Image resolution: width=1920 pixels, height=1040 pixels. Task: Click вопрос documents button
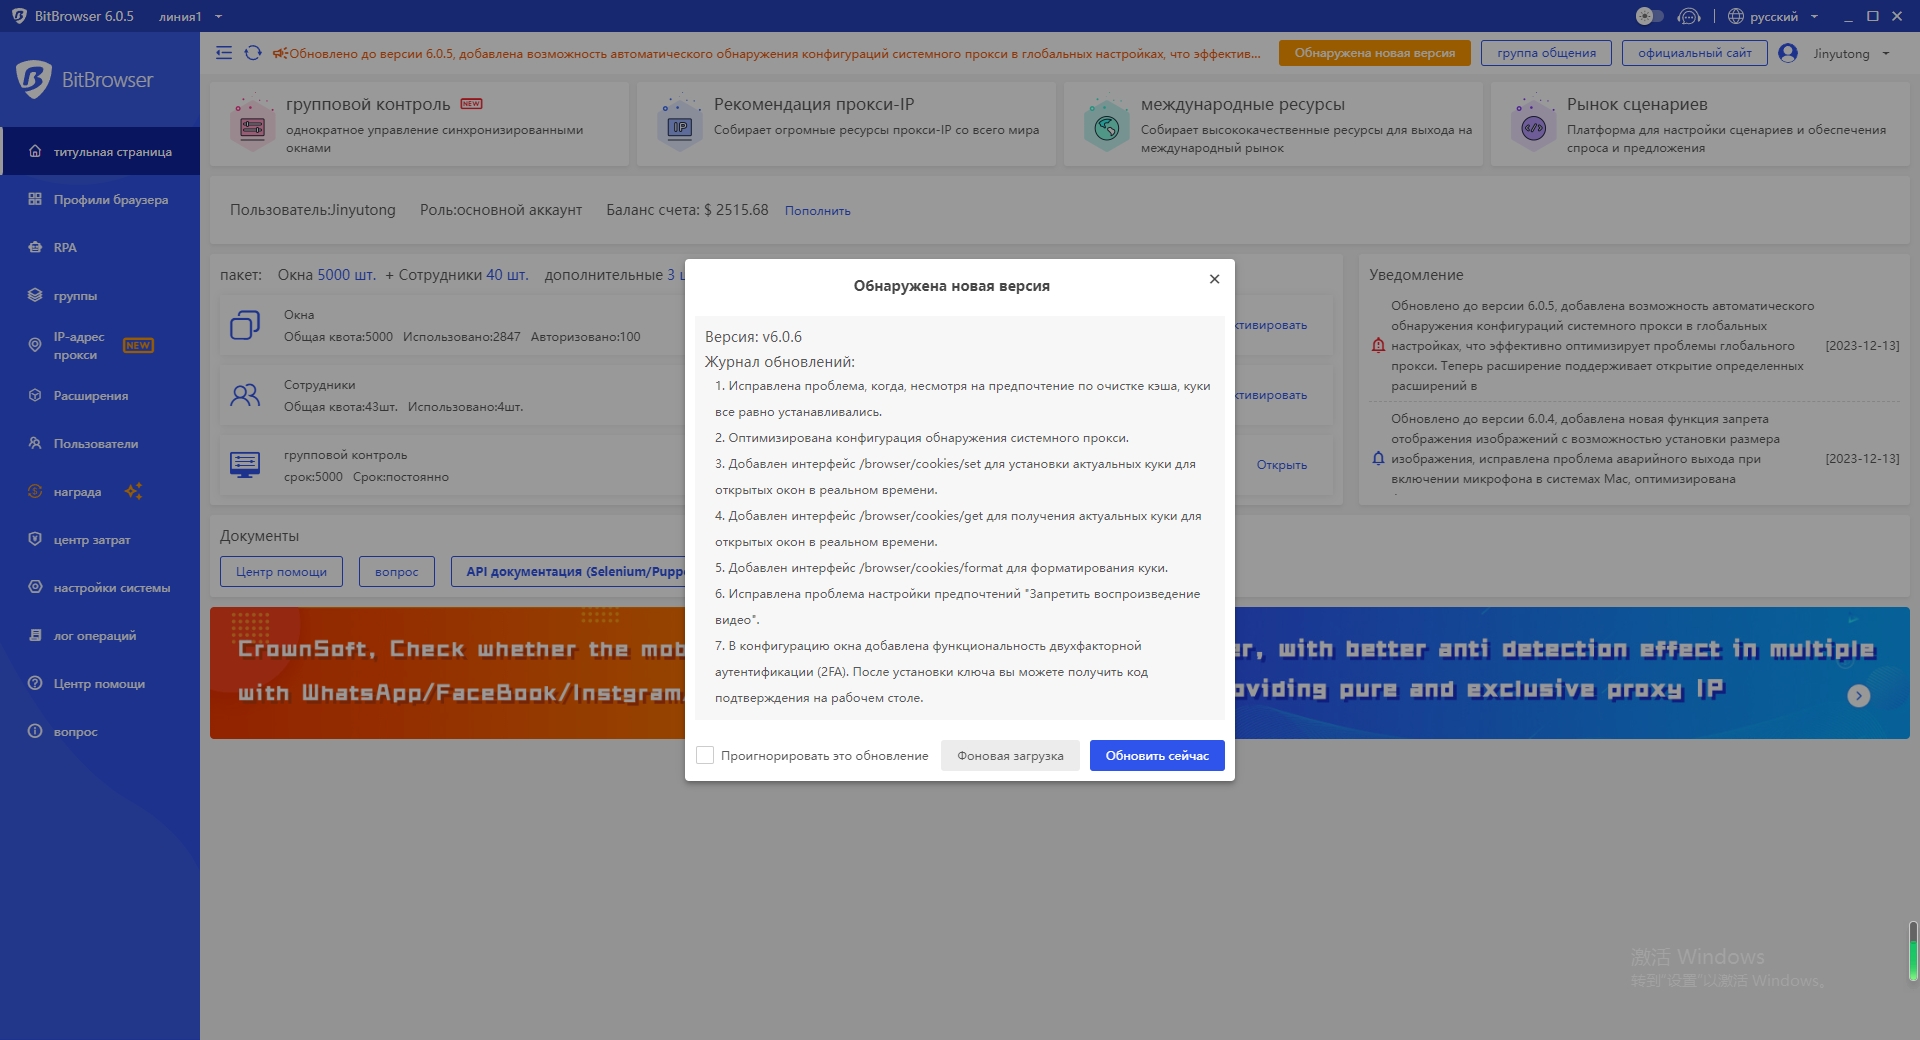click(x=397, y=571)
